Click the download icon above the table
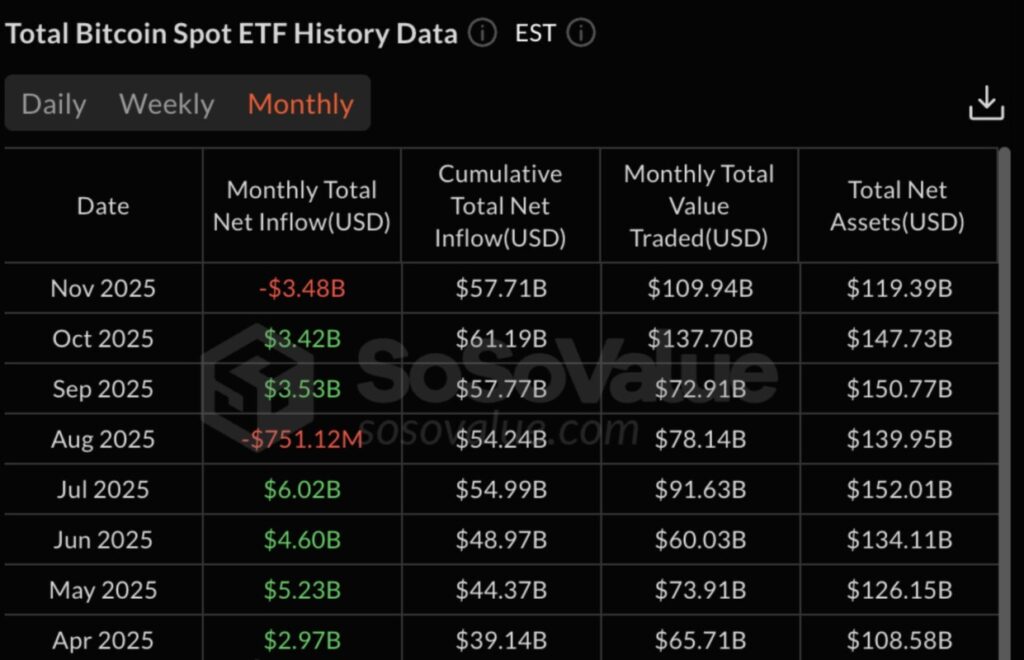The width and height of the screenshot is (1024, 660). click(986, 103)
